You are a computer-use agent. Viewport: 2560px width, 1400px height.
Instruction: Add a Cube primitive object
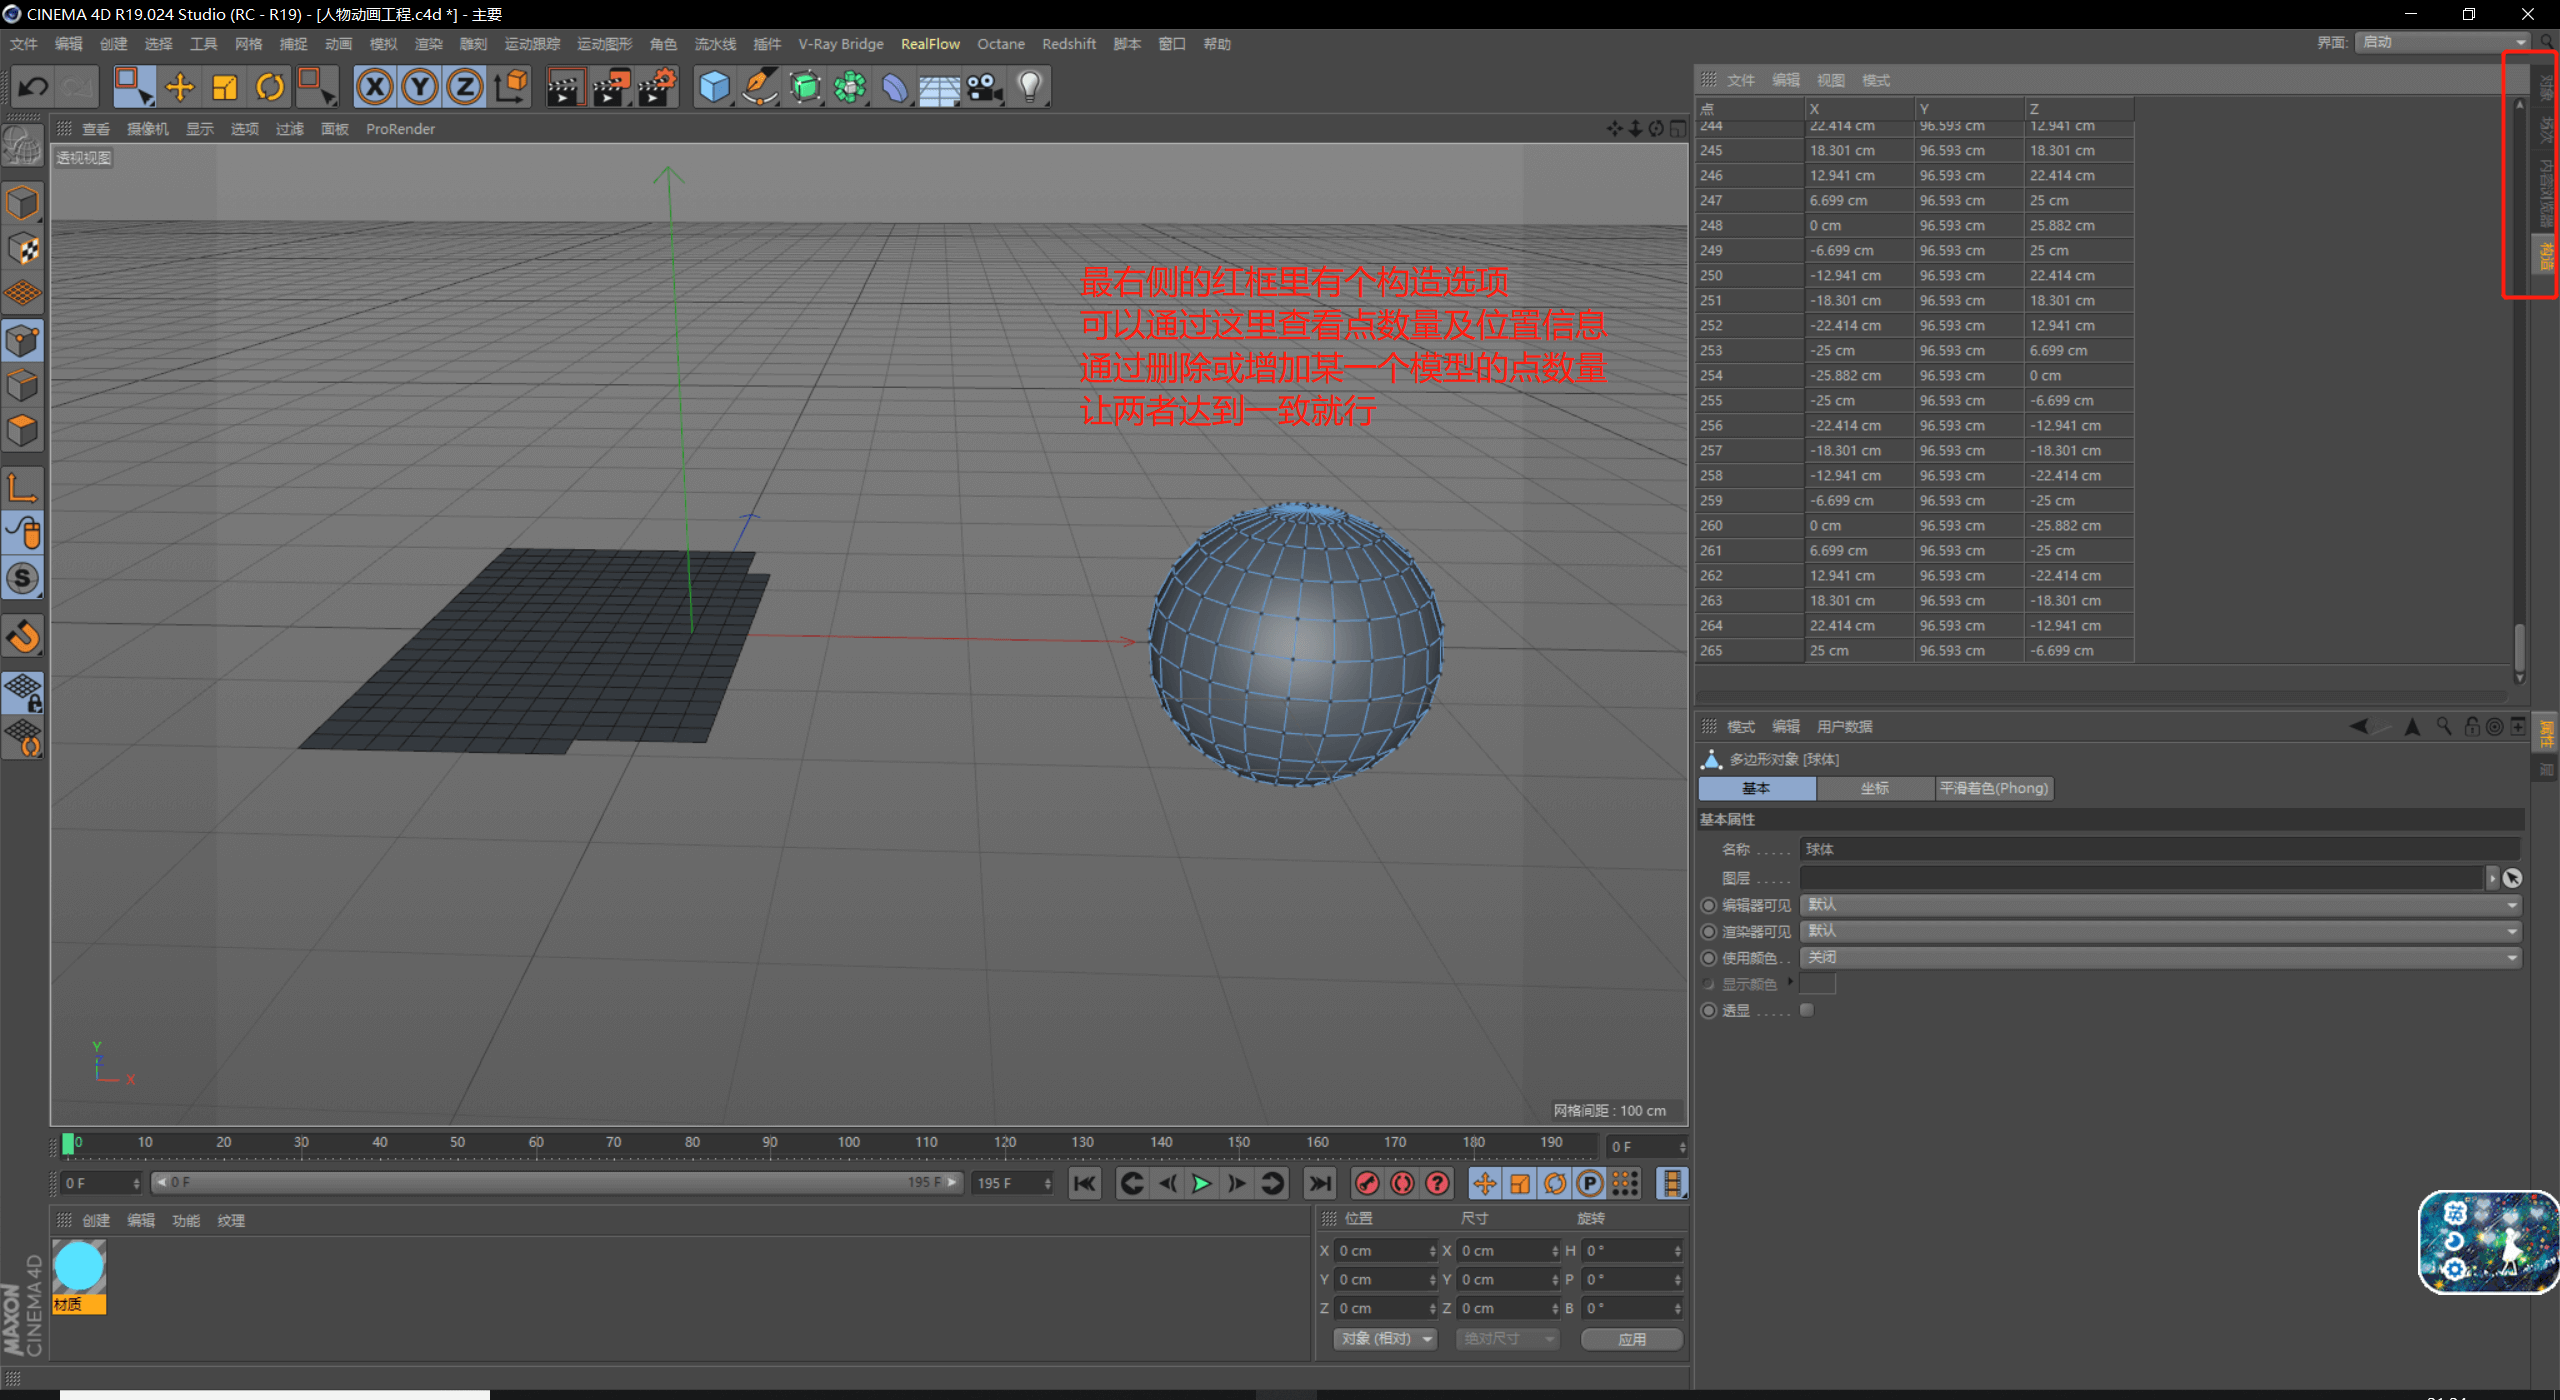coord(714,87)
